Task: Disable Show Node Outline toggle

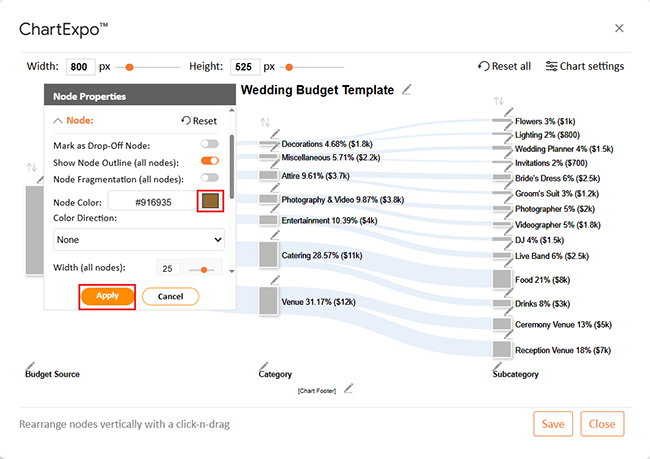Action: click(x=209, y=161)
